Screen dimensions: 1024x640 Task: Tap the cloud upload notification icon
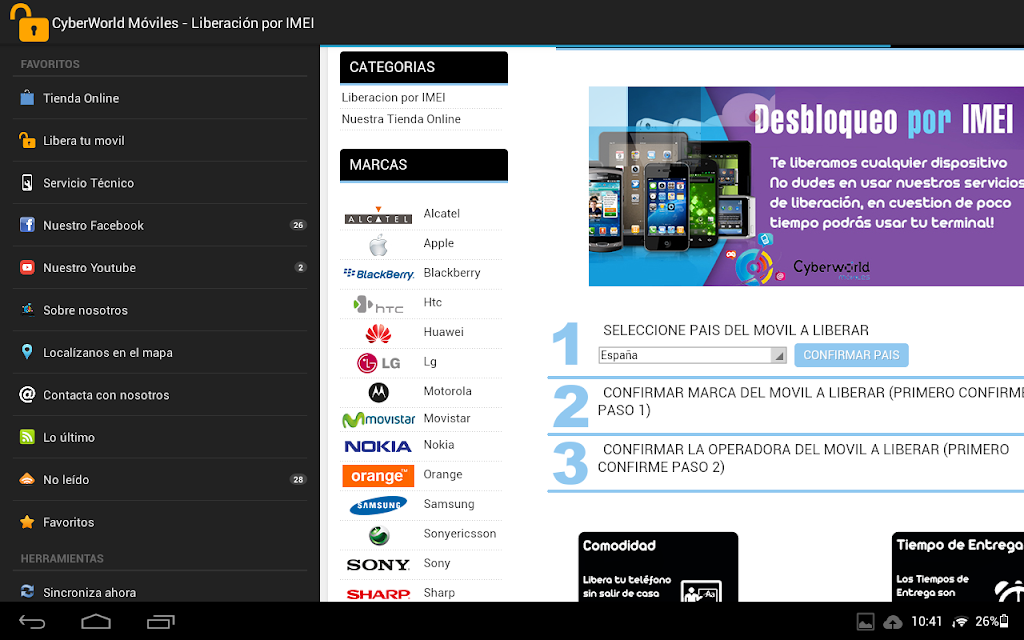pos(893,622)
